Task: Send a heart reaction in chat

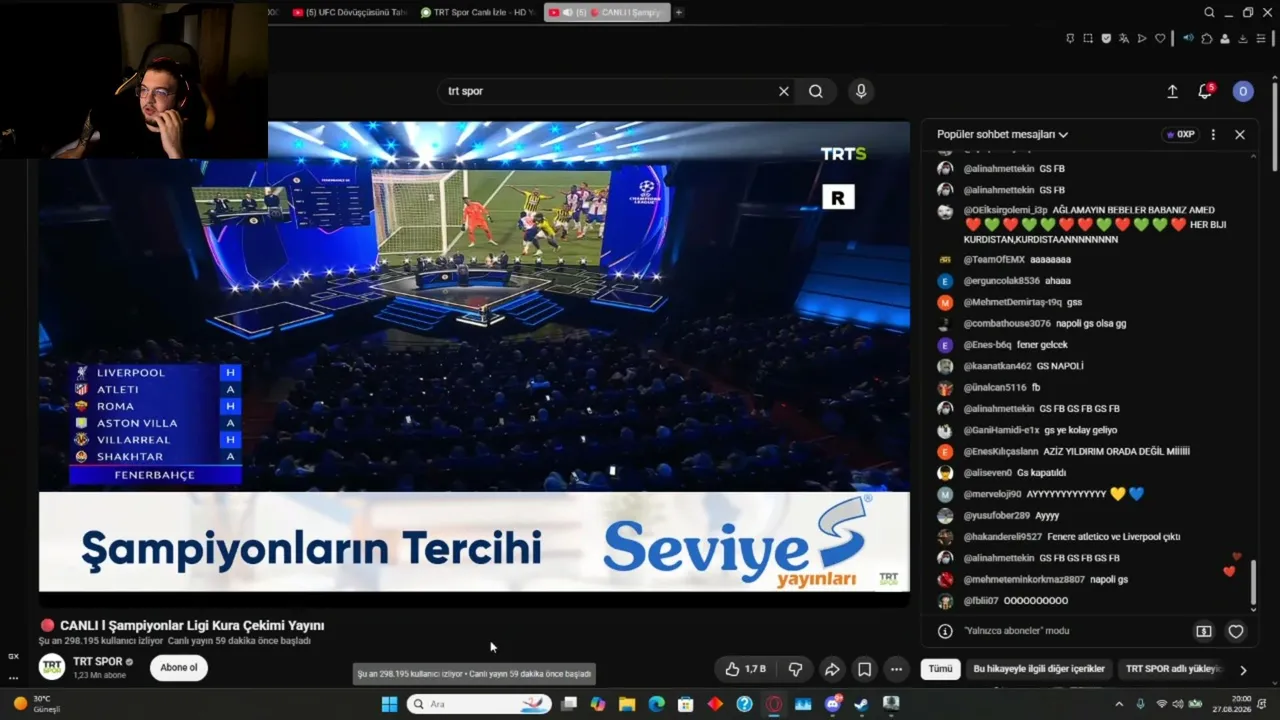Action: coord(1236,631)
